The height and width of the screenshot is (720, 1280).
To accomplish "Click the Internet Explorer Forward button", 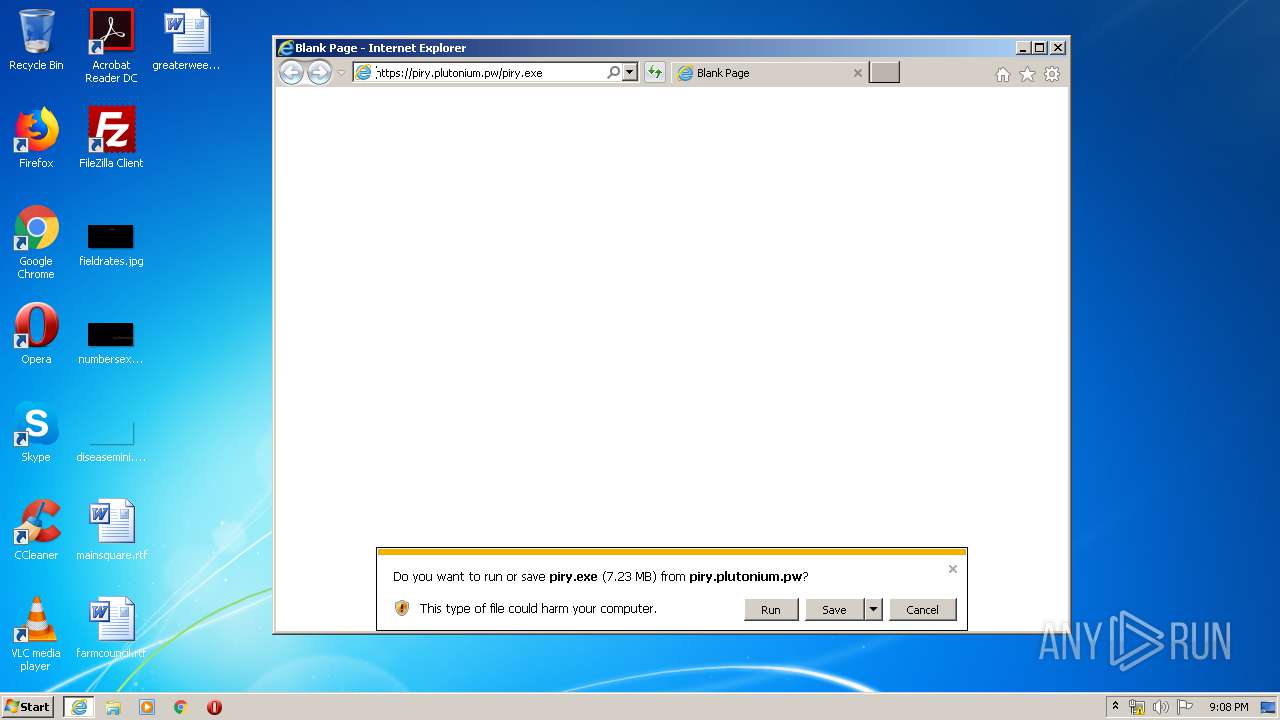I will (x=319, y=72).
